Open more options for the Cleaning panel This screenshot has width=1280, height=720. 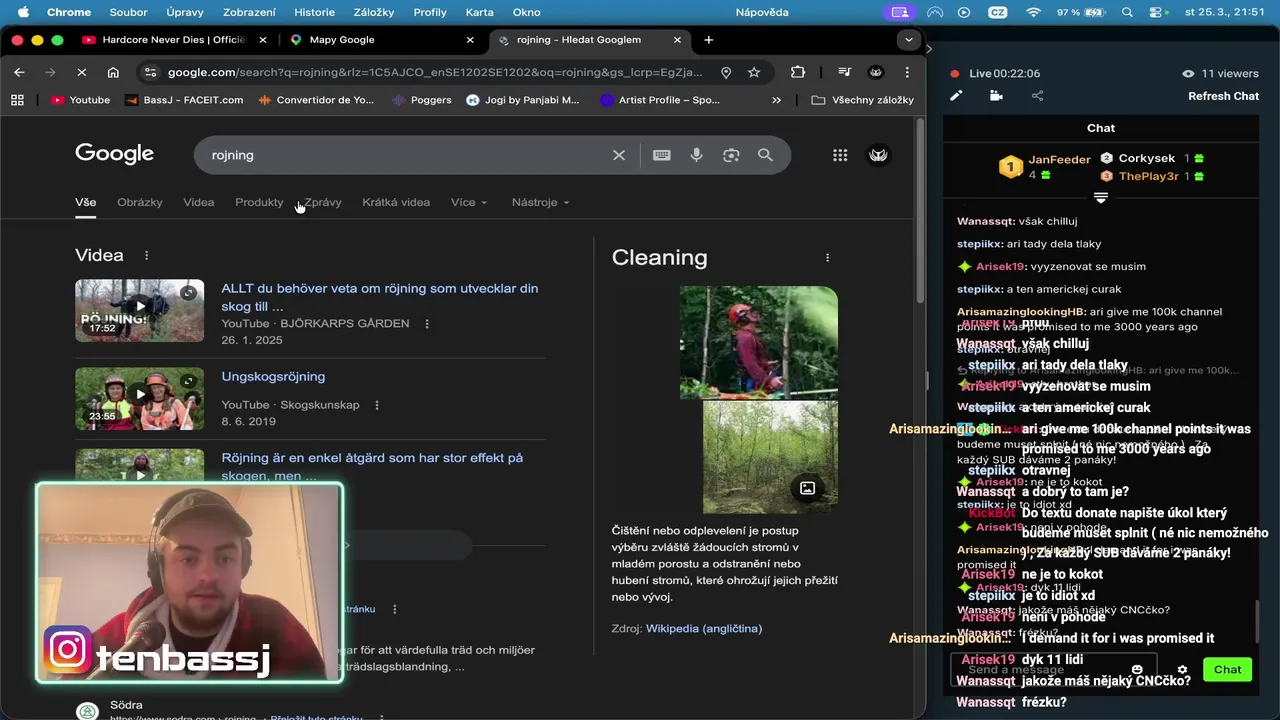coord(827,258)
